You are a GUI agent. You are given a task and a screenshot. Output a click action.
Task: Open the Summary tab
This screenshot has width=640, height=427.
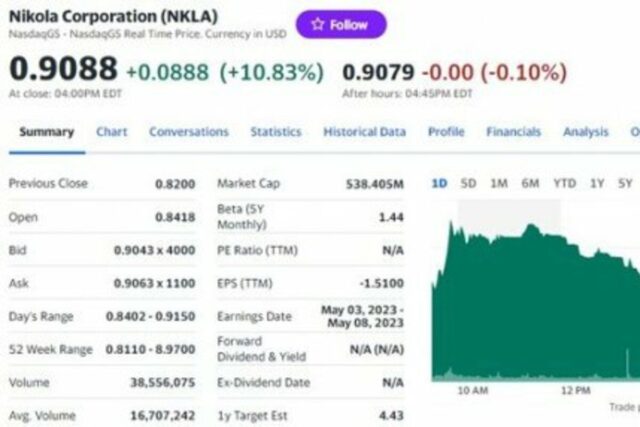pyautogui.click(x=46, y=132)
